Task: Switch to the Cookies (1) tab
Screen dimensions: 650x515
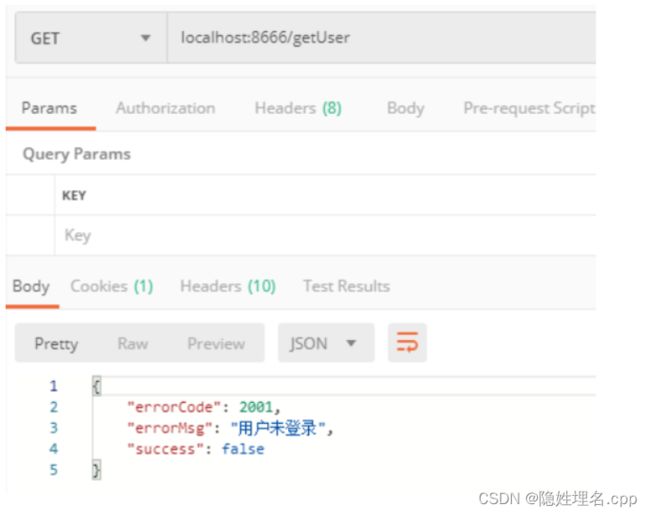Action: click(x=112, y=286)
